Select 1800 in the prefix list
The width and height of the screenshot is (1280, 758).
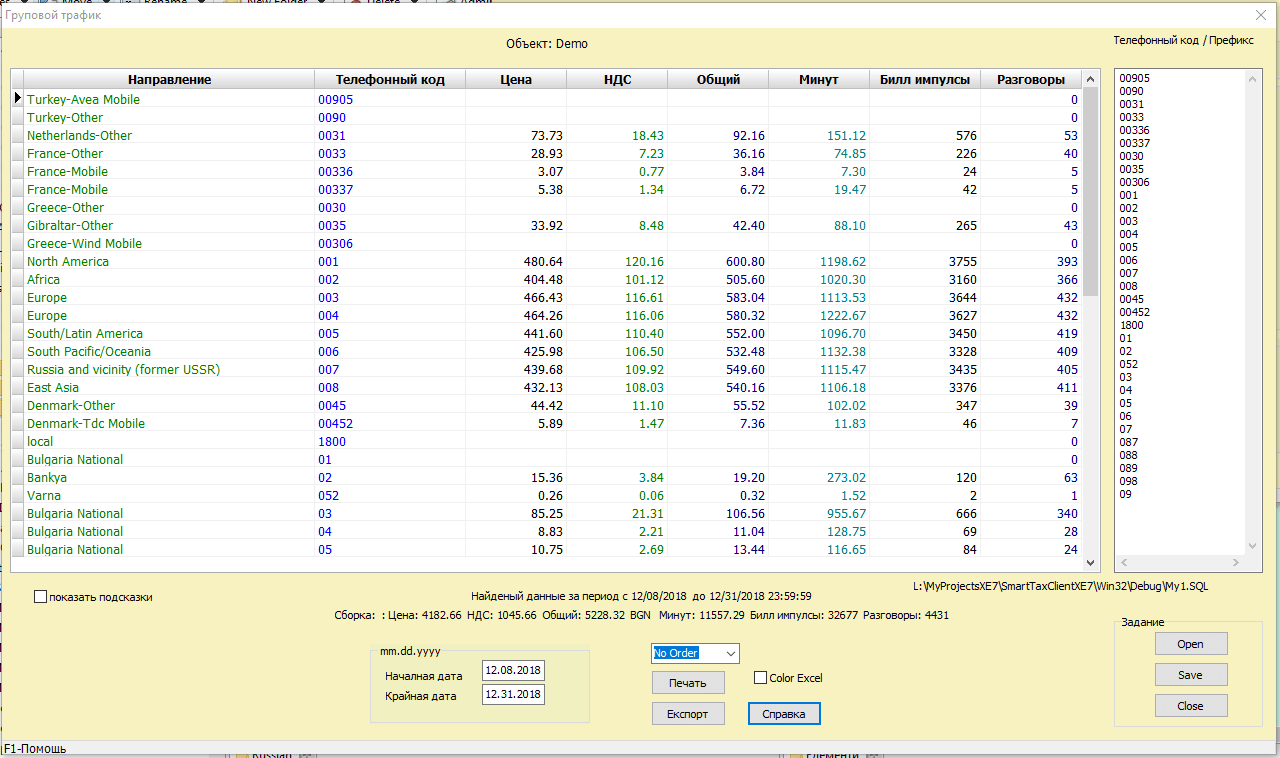tap(1131, 325)
